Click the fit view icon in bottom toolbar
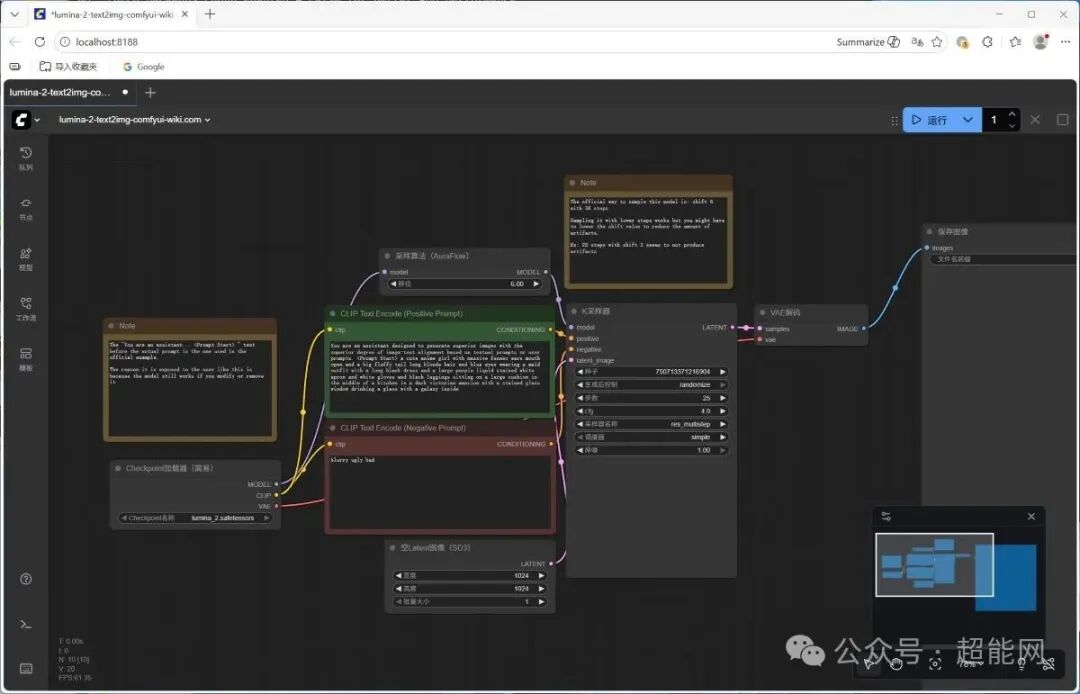The image size is (1080, 694). pyautogui.click(x=935, y=662)
